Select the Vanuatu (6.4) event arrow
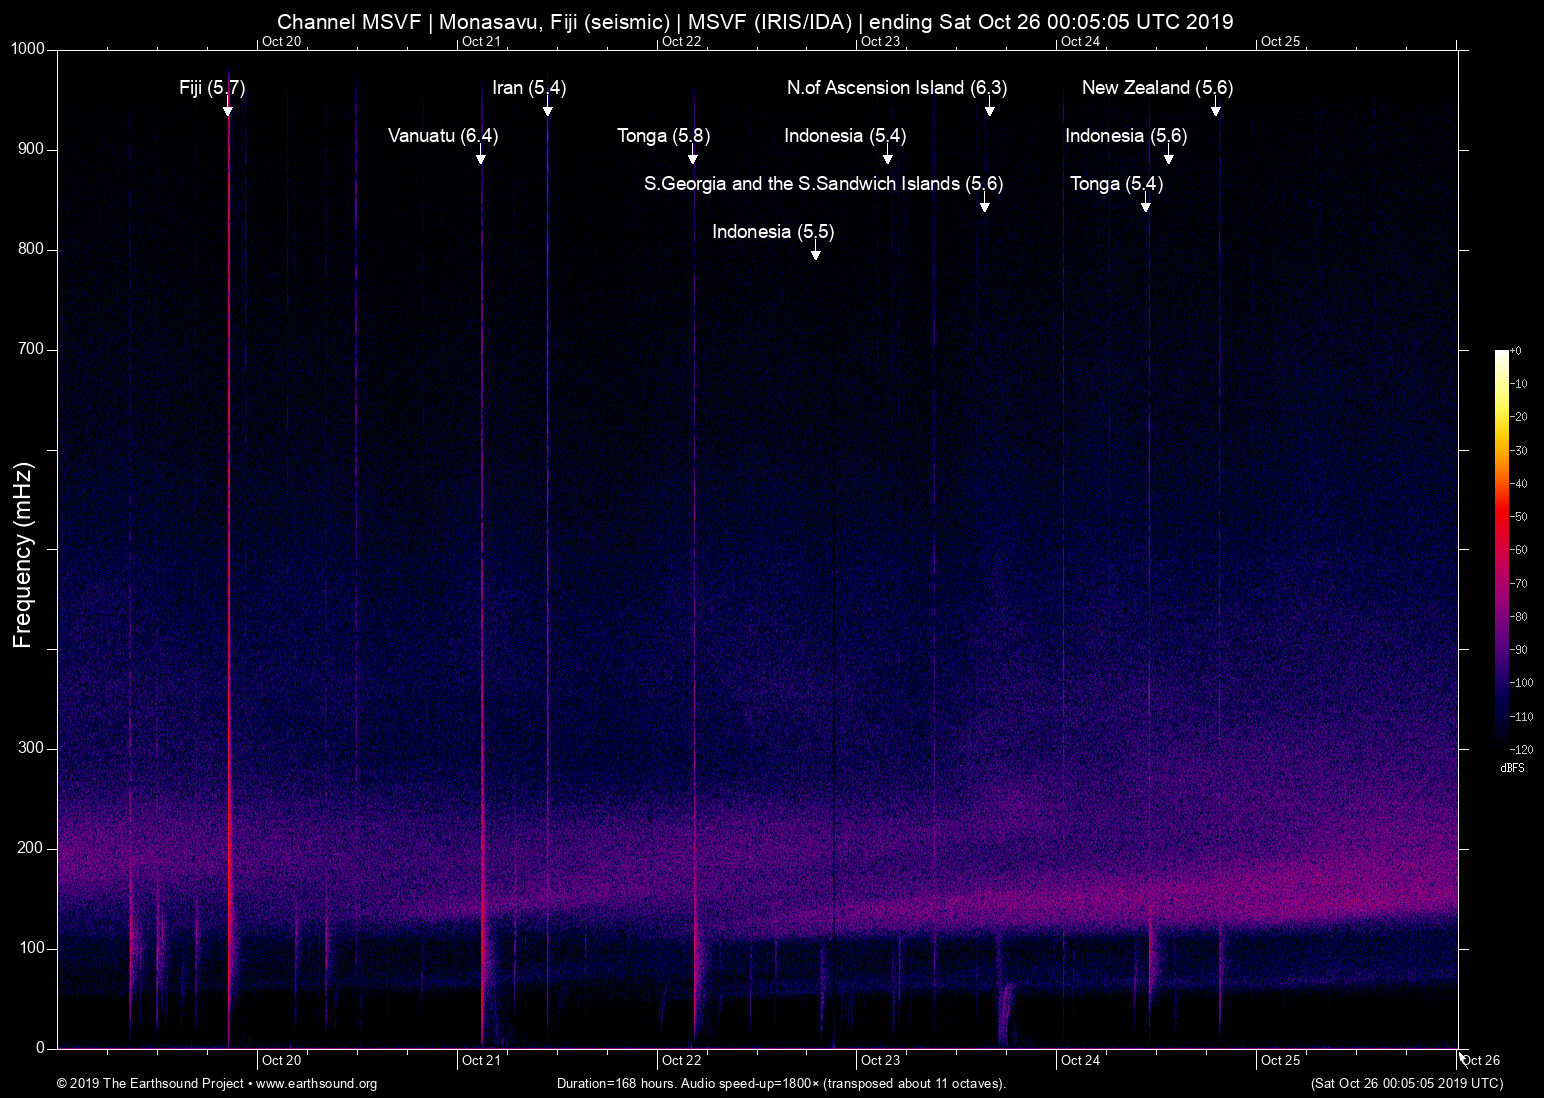Viewport: 1544px width, 1098px height. click(x=481, y=155)
